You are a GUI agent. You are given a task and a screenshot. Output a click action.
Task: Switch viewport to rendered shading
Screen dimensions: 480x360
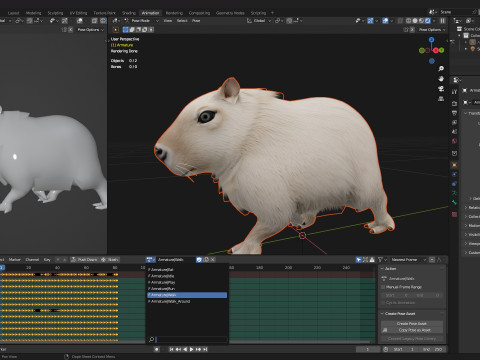coord(428,21)
